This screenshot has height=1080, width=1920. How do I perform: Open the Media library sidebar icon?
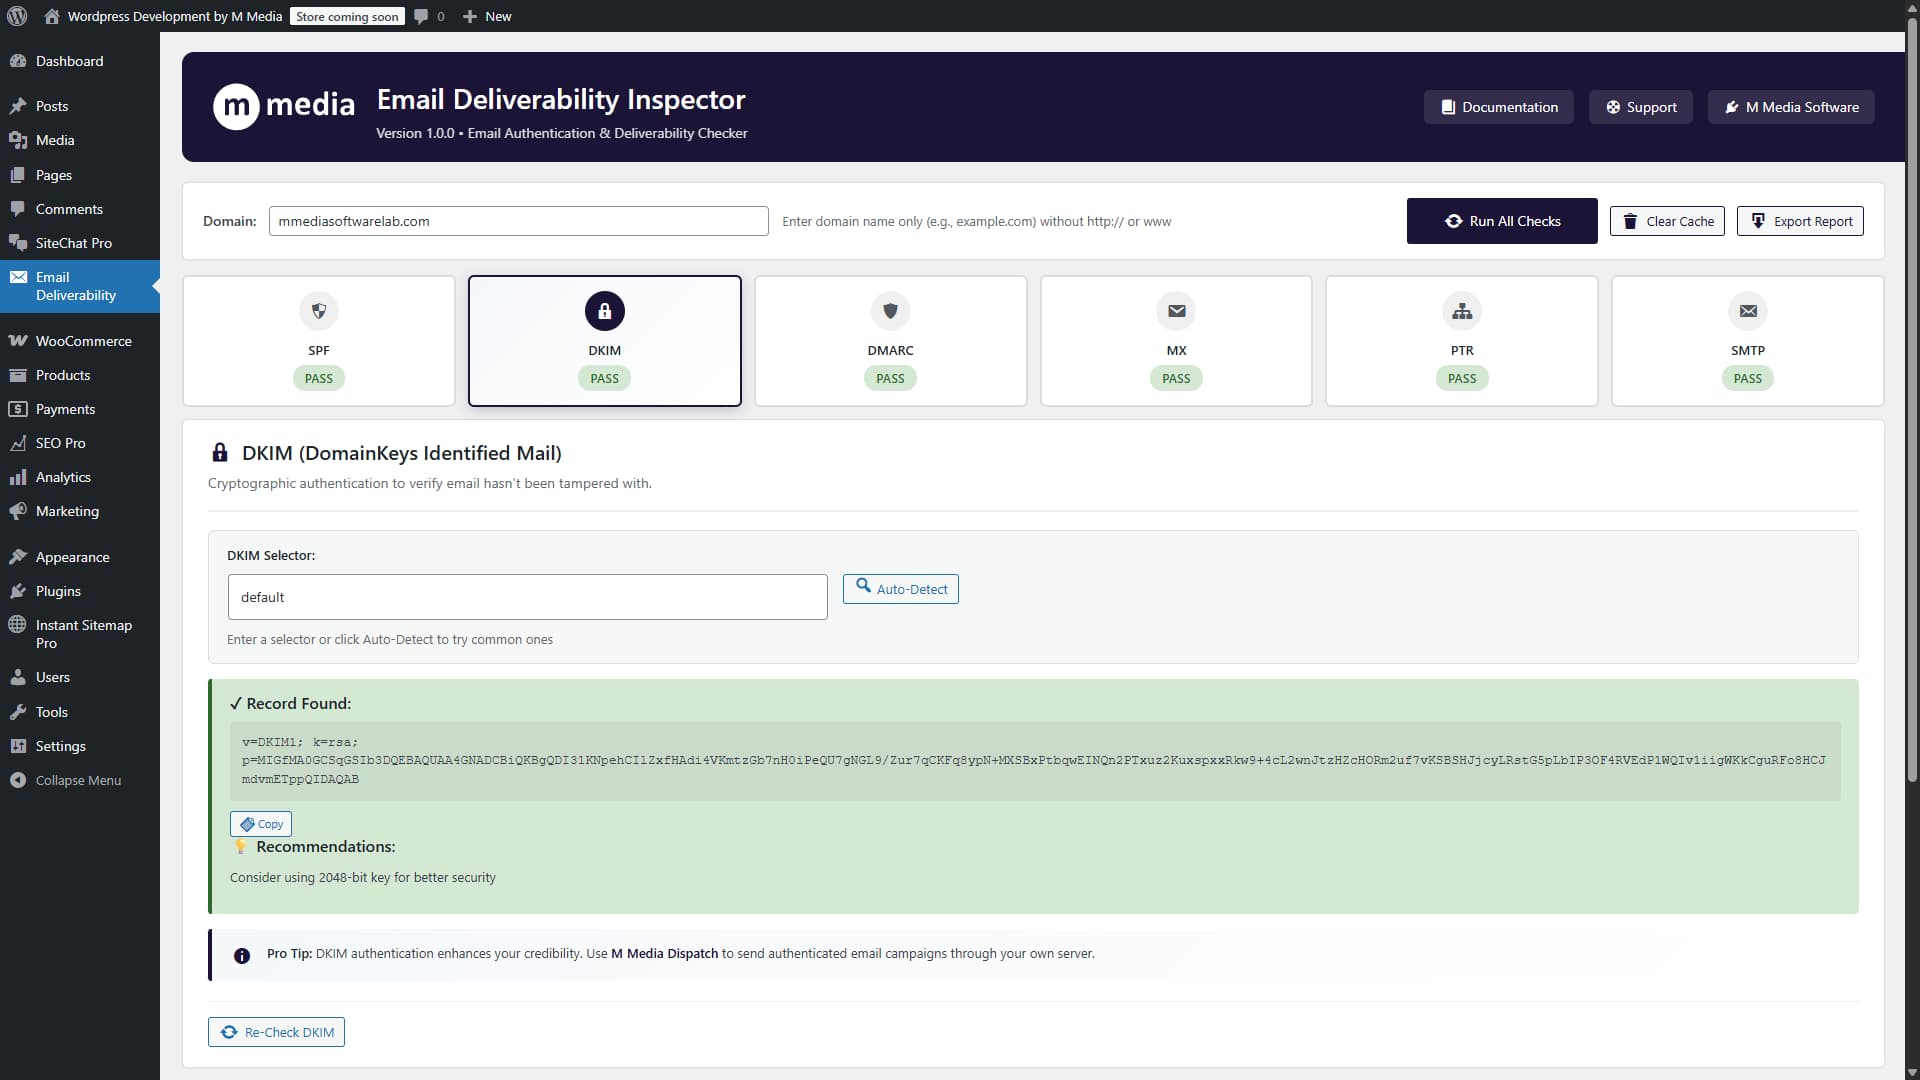point(19,140)
